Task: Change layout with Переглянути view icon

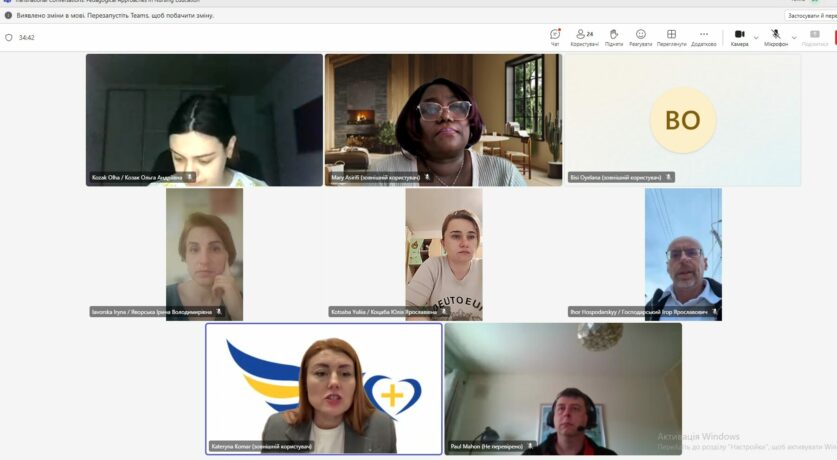Action: [671, 35]
